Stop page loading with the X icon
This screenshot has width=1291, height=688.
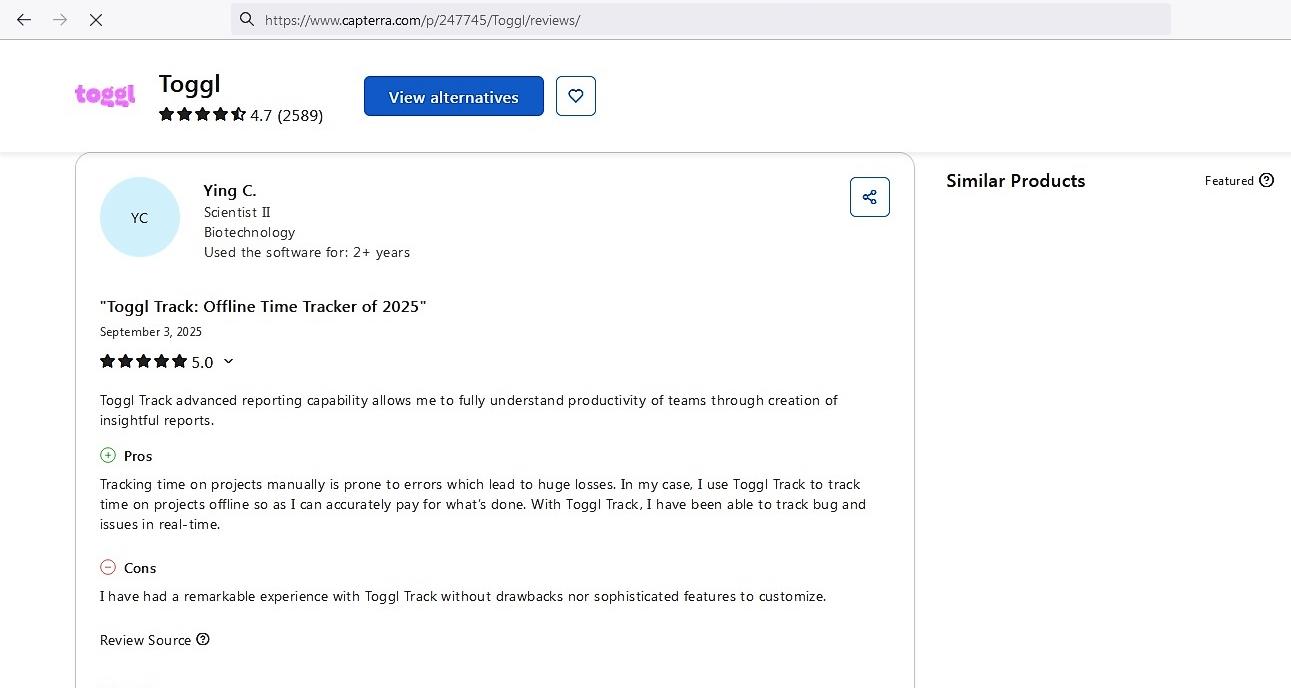coord(96,19)
